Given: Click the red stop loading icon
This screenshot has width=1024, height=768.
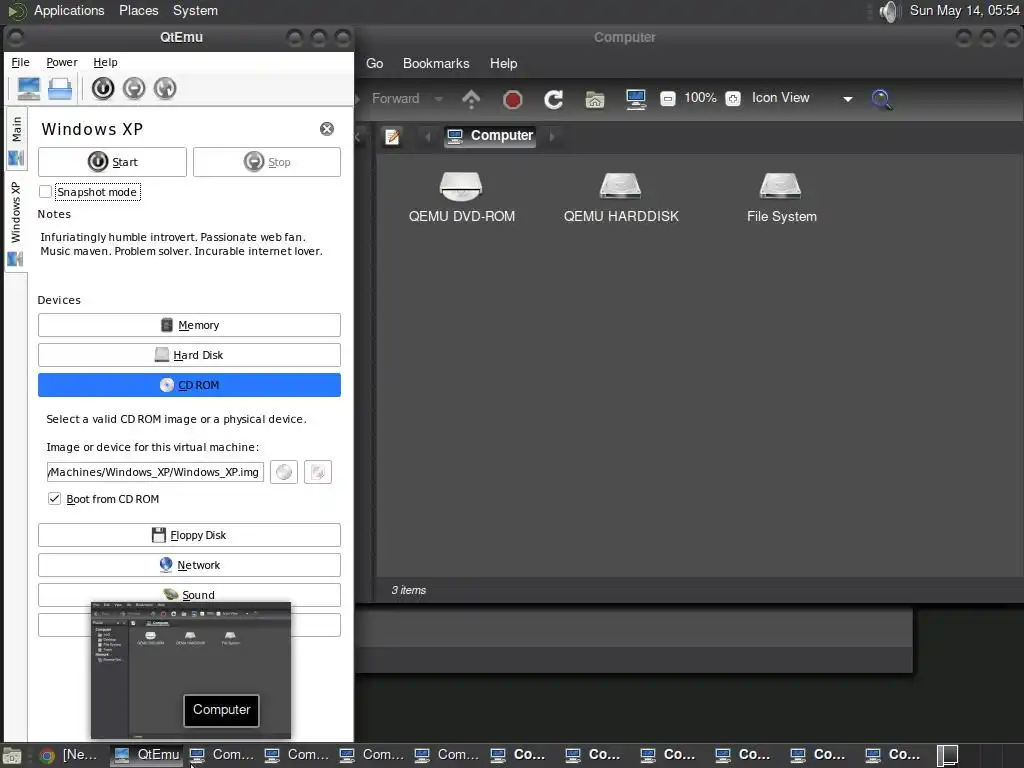Looking at the screenshot, I should (x=513, y=99).
